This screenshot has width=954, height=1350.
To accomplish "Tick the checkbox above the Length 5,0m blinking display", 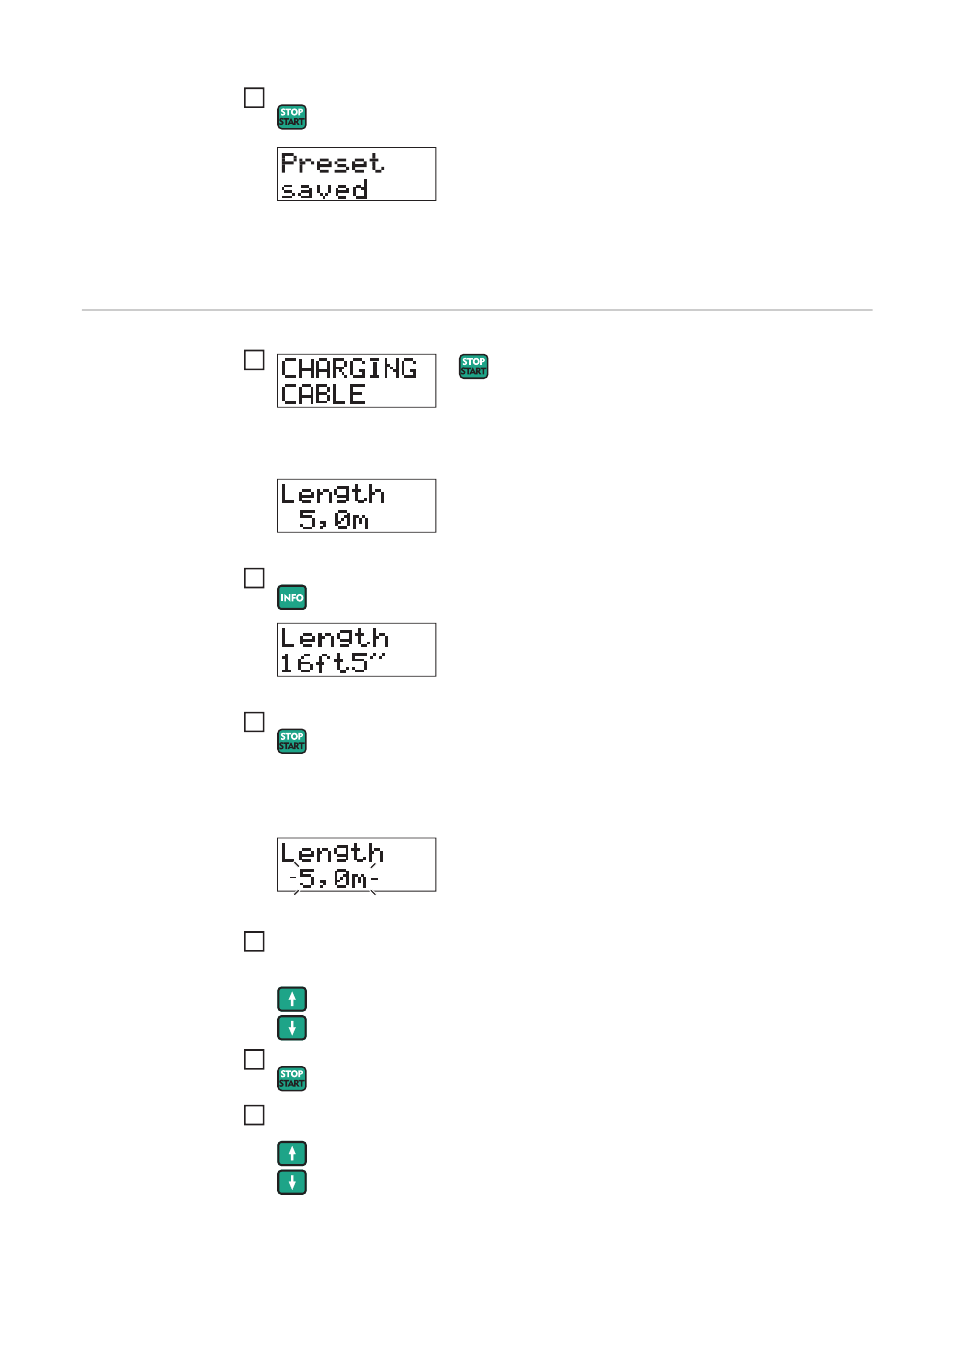I will coord(255,722).
